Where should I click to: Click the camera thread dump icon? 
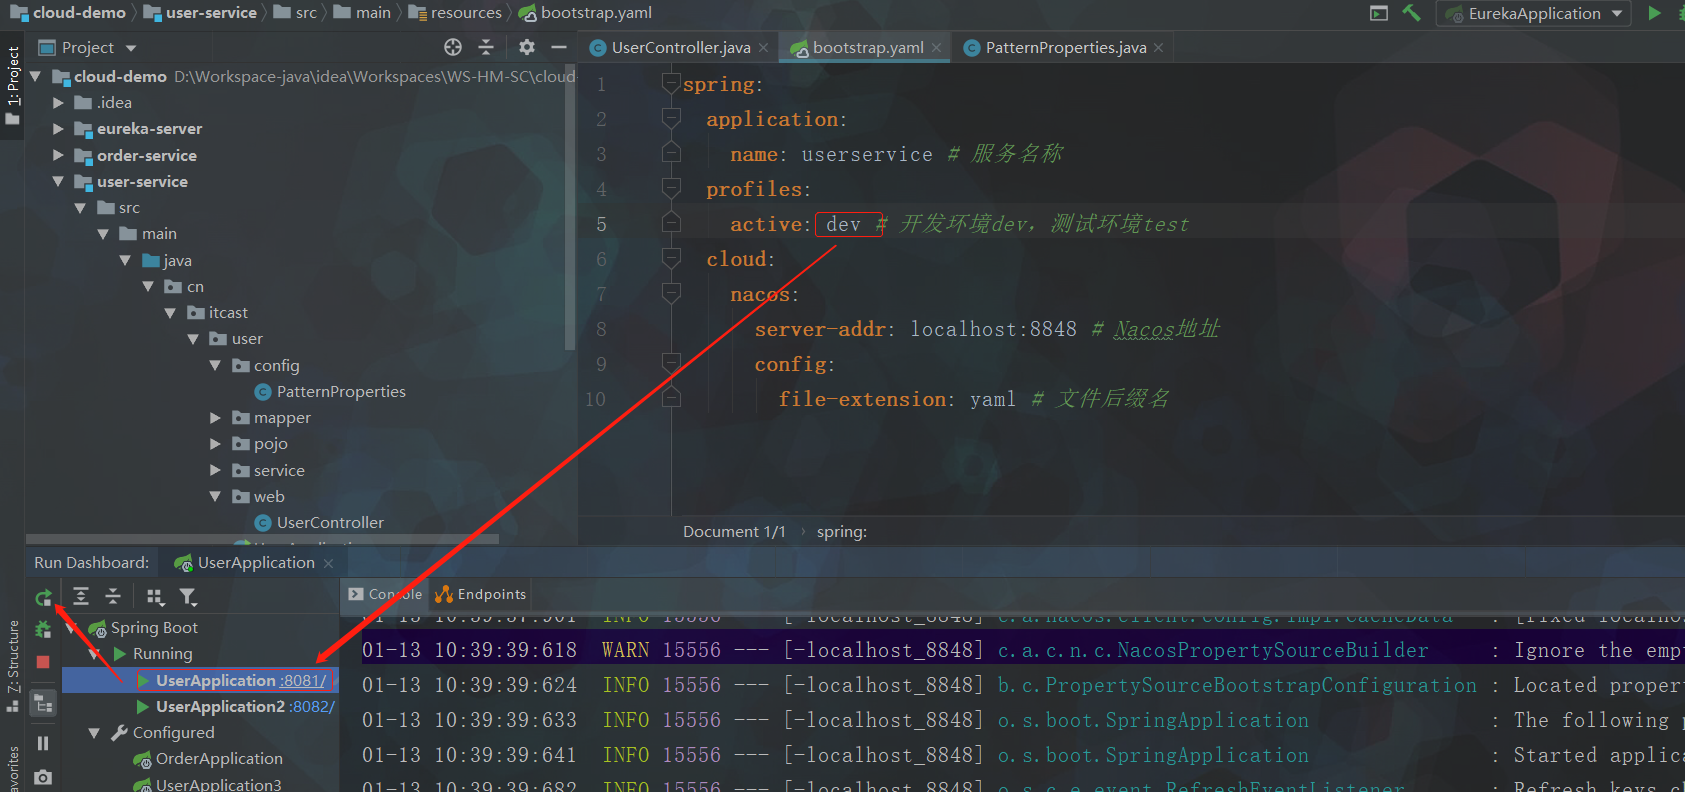point(43,777)
